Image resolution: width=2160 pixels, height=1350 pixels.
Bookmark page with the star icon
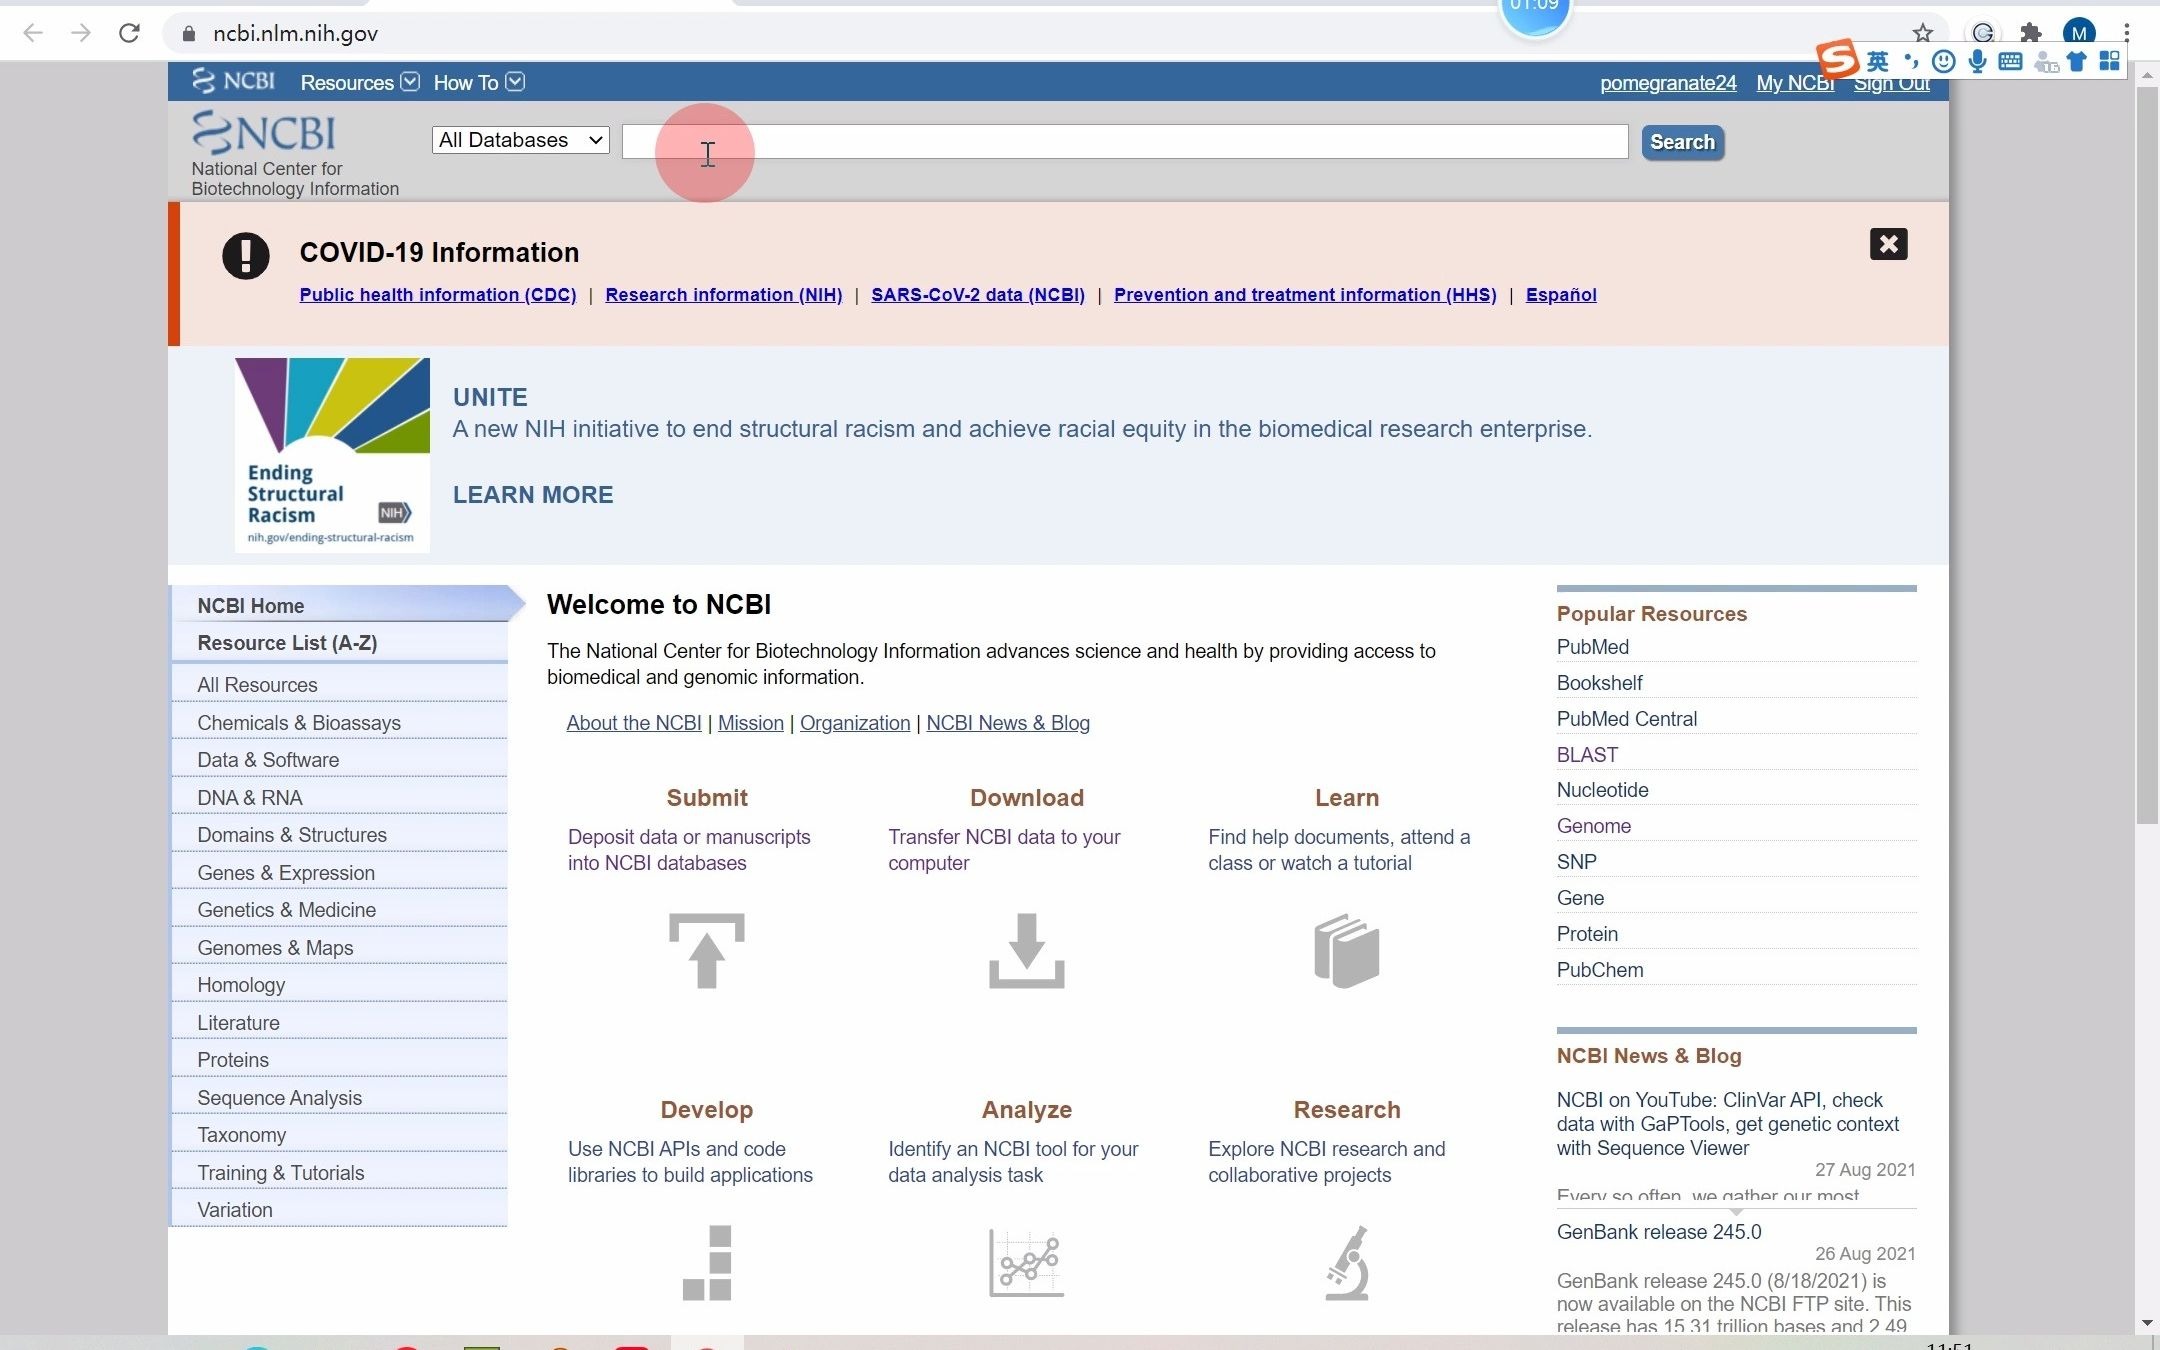point(1922,33)
